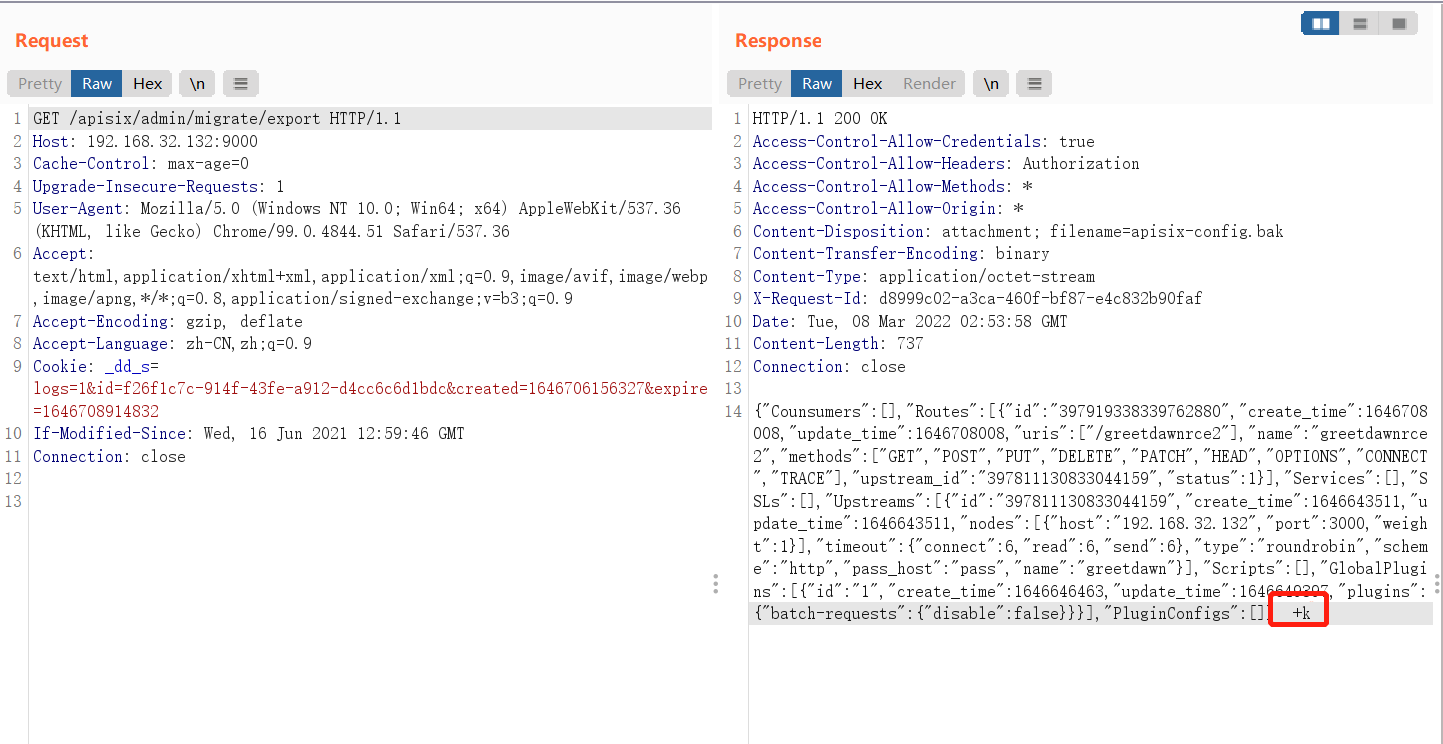Viewport: 1443px width, 744px height.
Task: Click the Access-Control-Allow-Origin header line
Action: coord(889,209)
